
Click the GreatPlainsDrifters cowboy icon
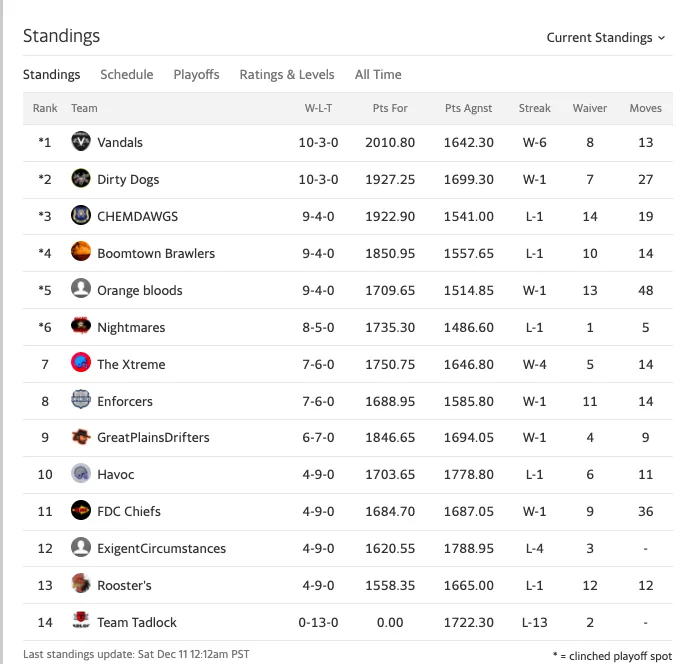click(x=81, y=436)
